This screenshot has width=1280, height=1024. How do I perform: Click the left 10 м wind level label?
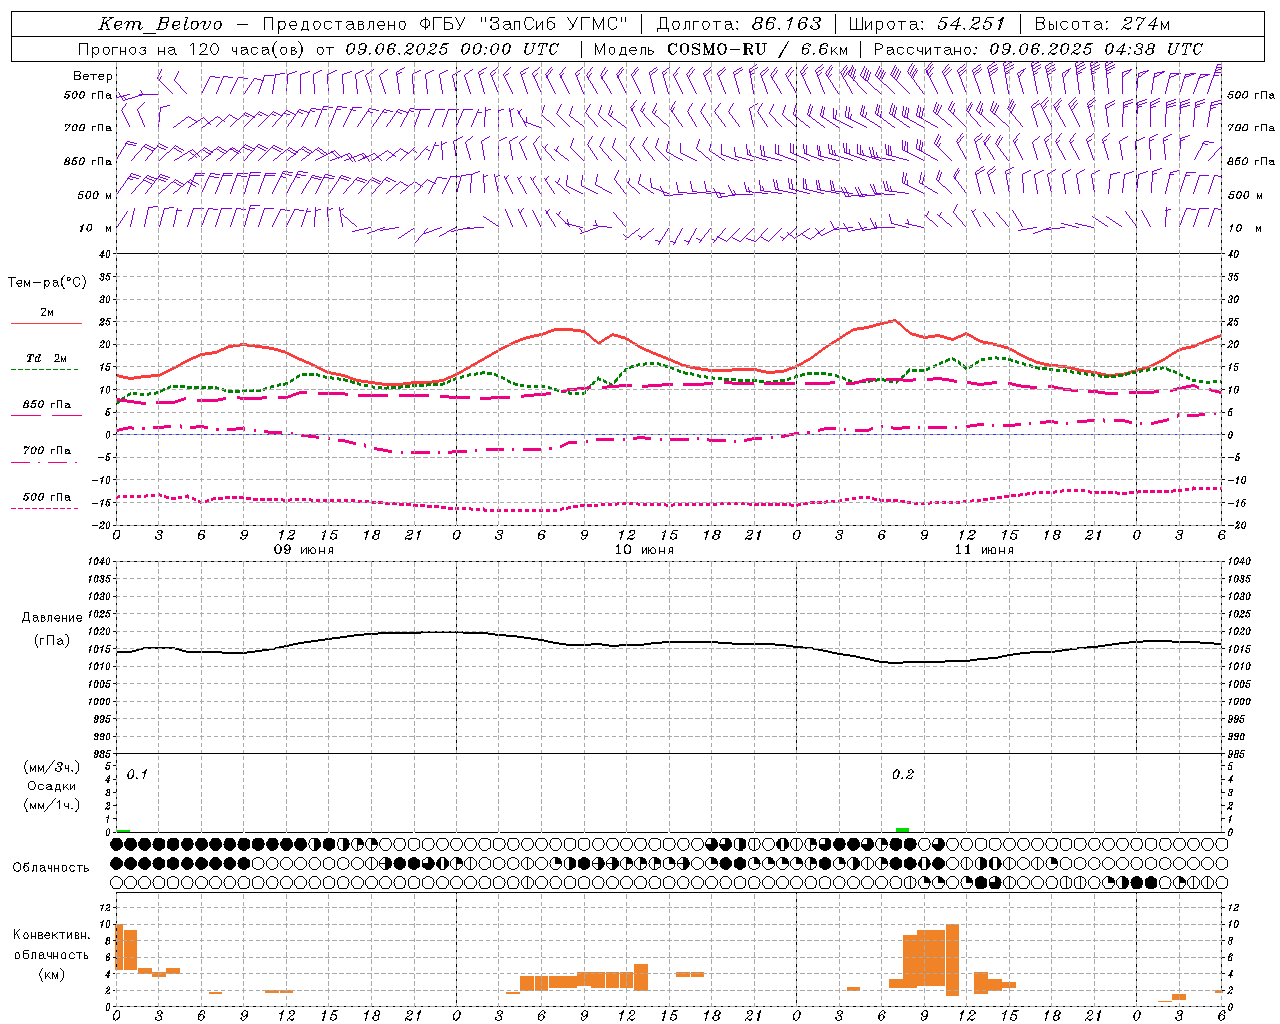click(x=96, y=228)
